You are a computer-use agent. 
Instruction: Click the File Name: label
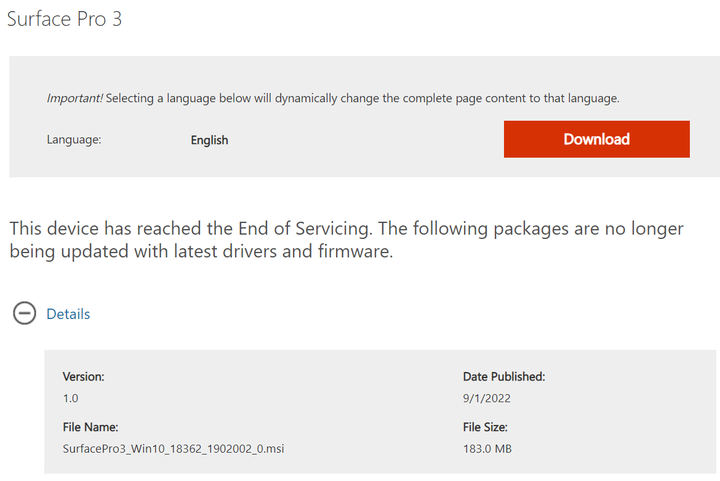[x=90, y=427]
